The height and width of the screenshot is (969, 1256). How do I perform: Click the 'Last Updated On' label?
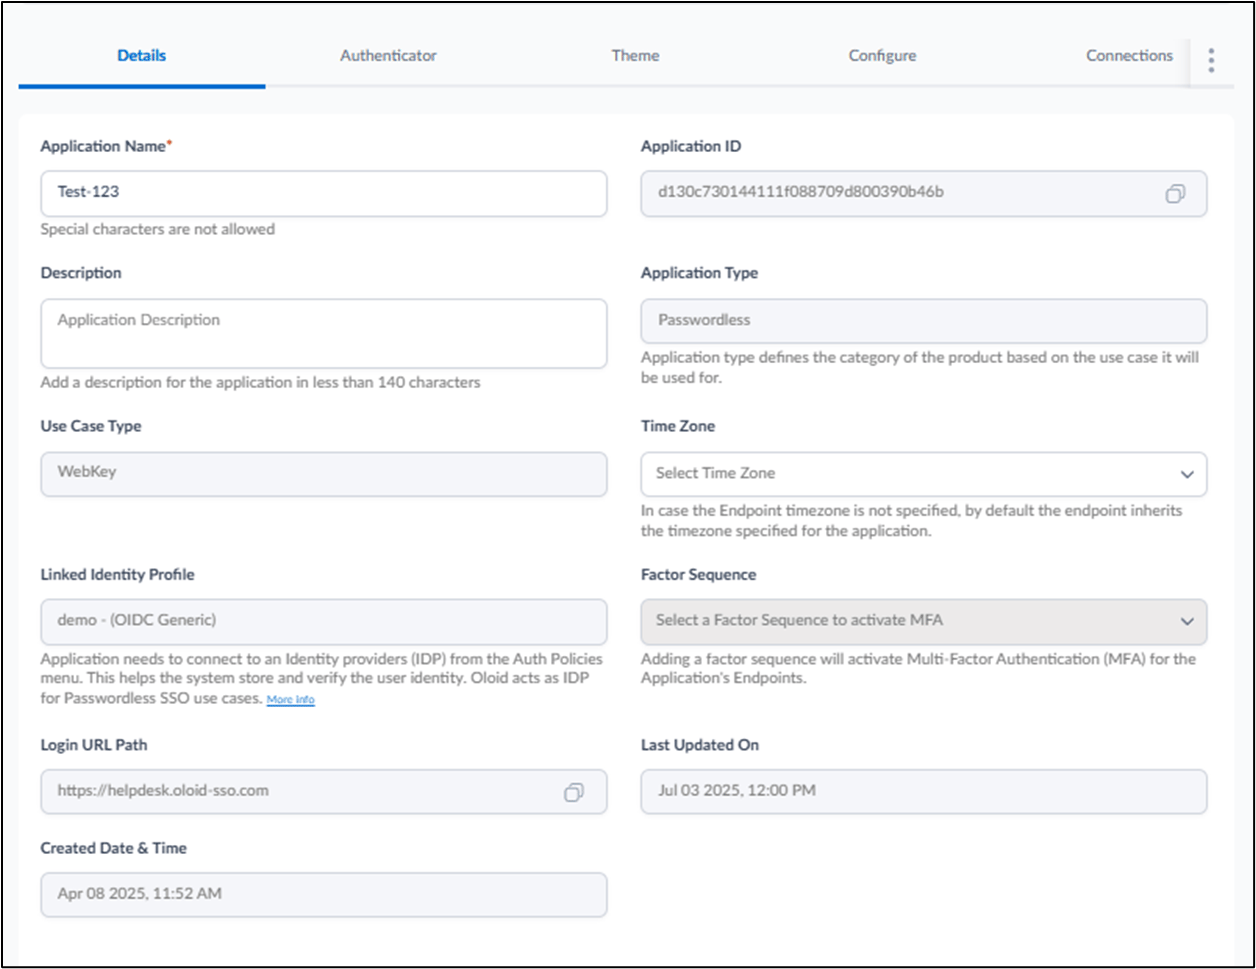(699, 745)
